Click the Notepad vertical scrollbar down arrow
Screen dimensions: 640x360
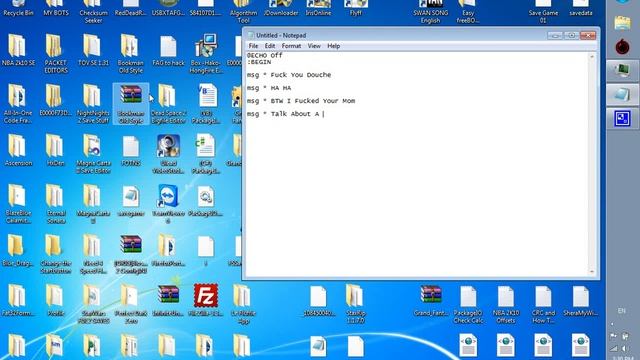click(592, 271)
